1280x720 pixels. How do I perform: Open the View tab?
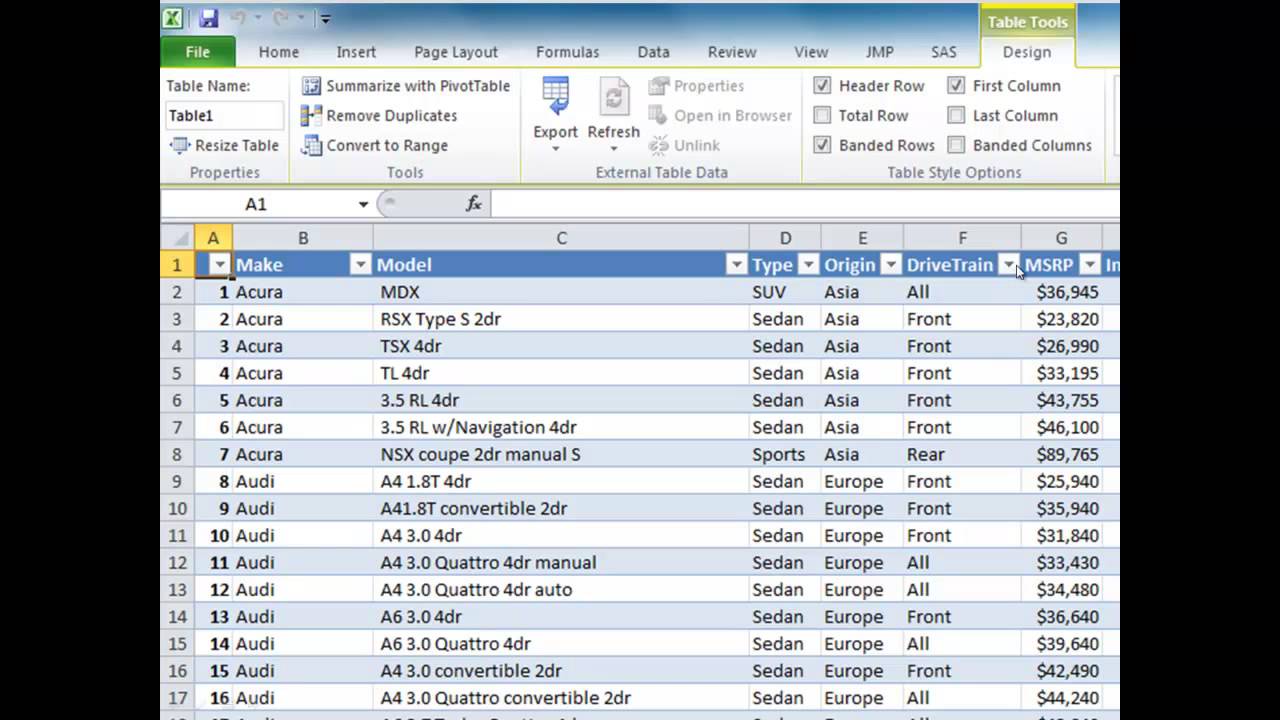(x=811, y=52)
